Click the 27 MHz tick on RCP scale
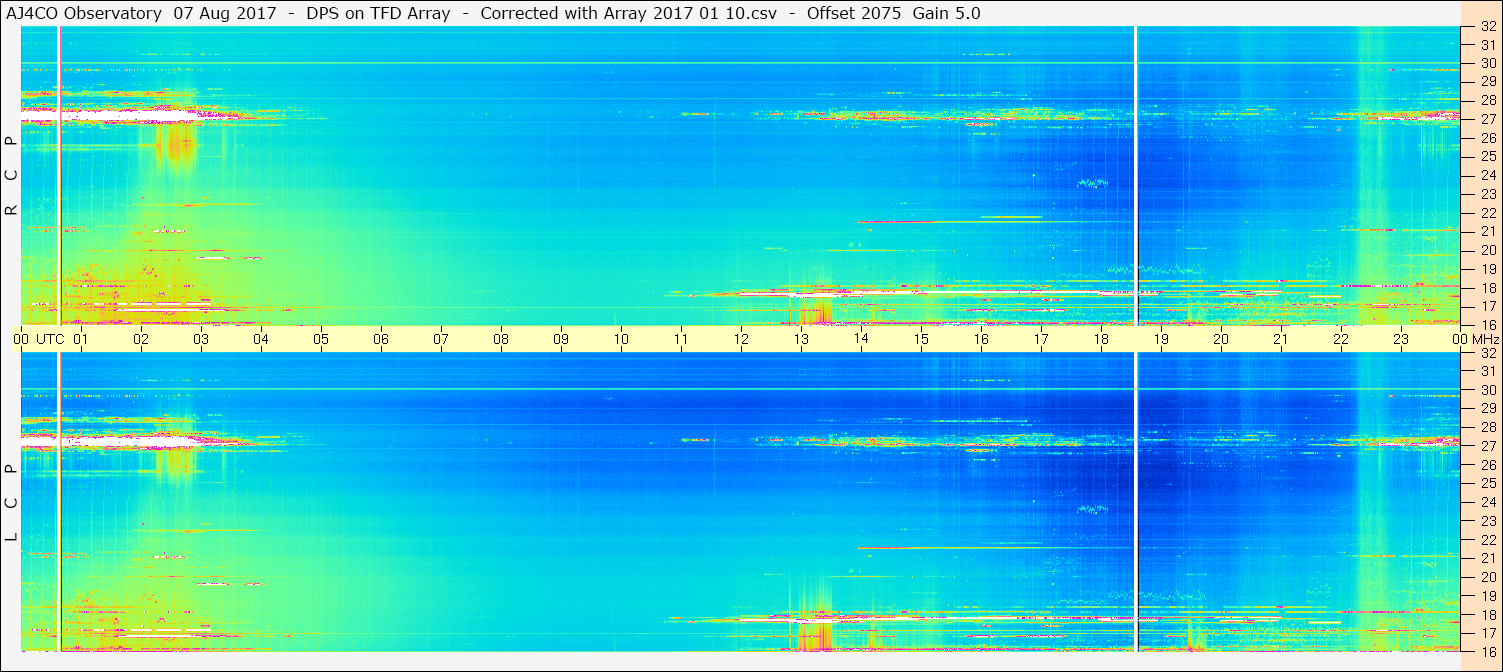Image resolution: width=1503 pixels, height=672 pixels. (1487, 119)
